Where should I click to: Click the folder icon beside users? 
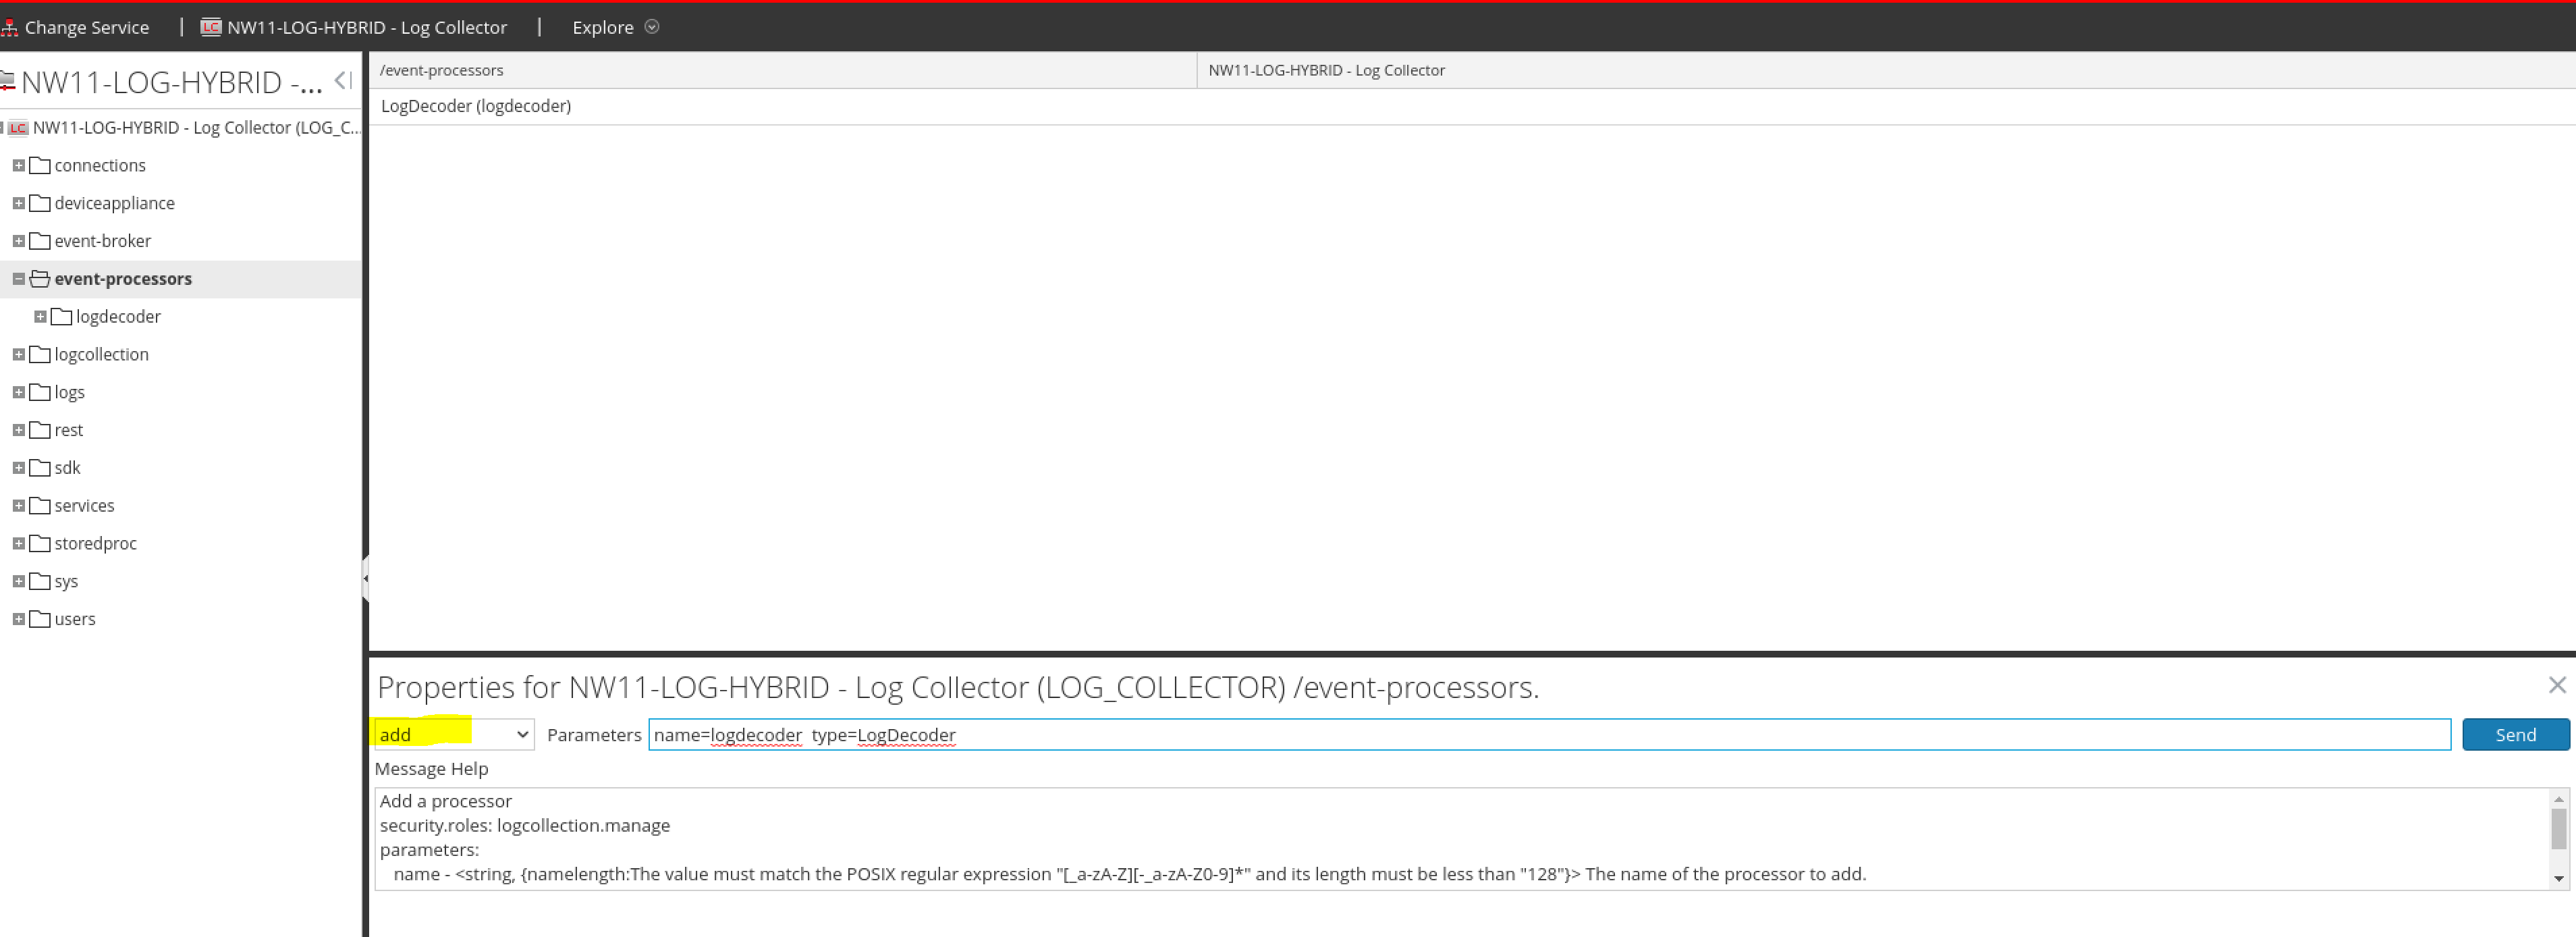point(39,619)
